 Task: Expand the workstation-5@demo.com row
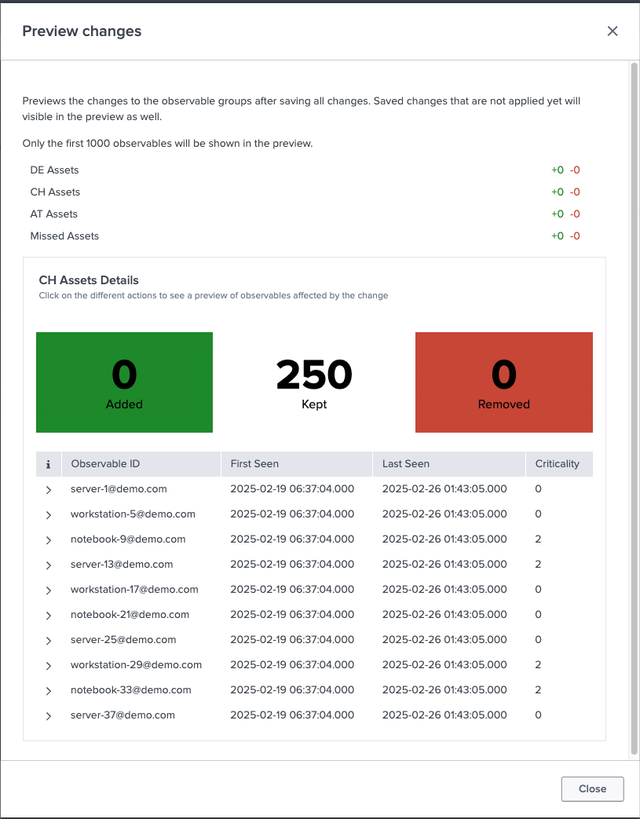coord(49,515)
